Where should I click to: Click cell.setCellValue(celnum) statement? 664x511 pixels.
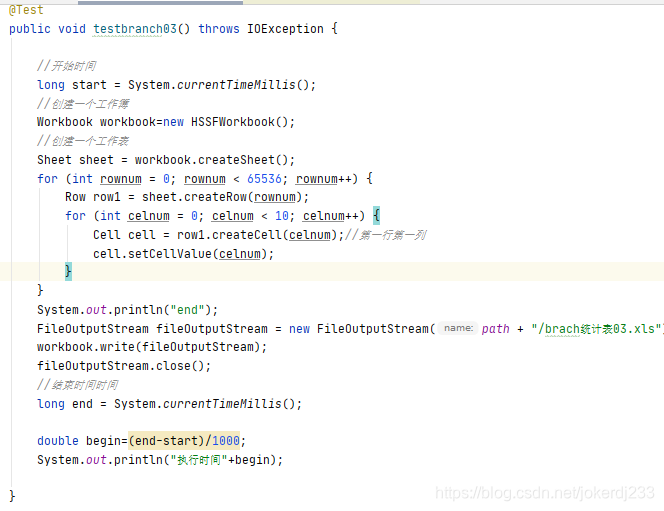tap(183, 254)
